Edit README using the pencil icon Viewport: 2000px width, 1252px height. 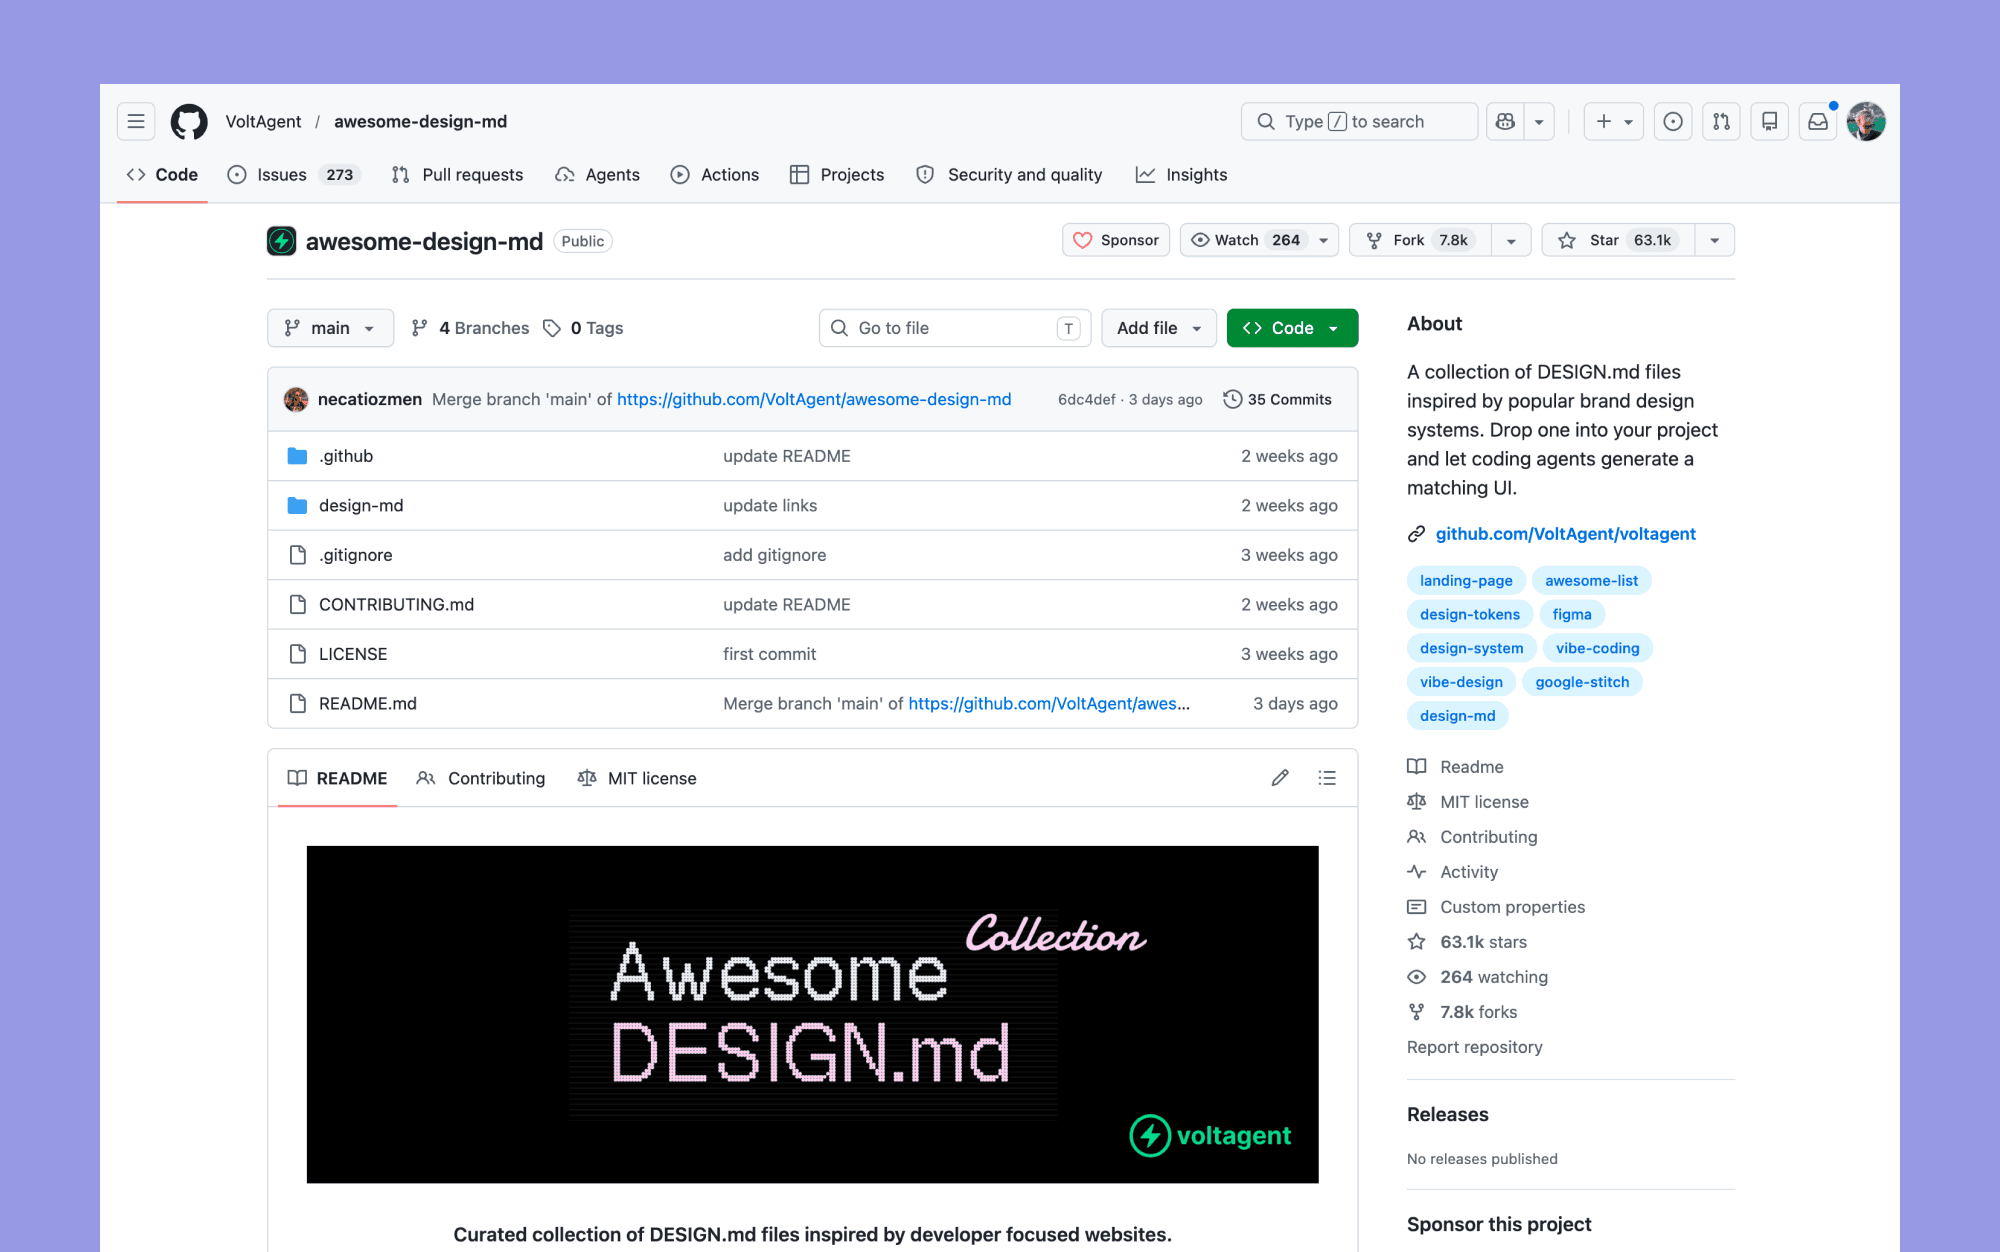click(1279, 778)
